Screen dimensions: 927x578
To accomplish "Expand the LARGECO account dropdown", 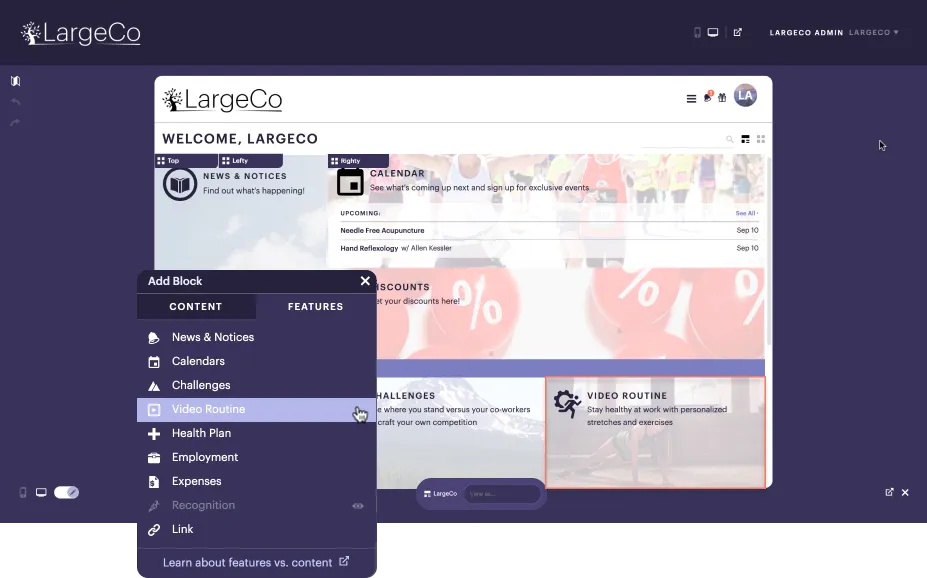I will (x=874, y=33).
